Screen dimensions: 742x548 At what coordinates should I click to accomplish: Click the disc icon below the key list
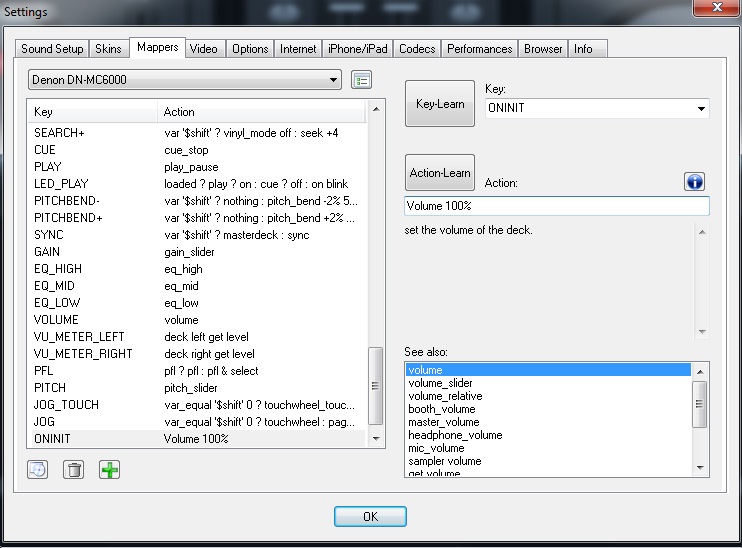tap(38, 469)
